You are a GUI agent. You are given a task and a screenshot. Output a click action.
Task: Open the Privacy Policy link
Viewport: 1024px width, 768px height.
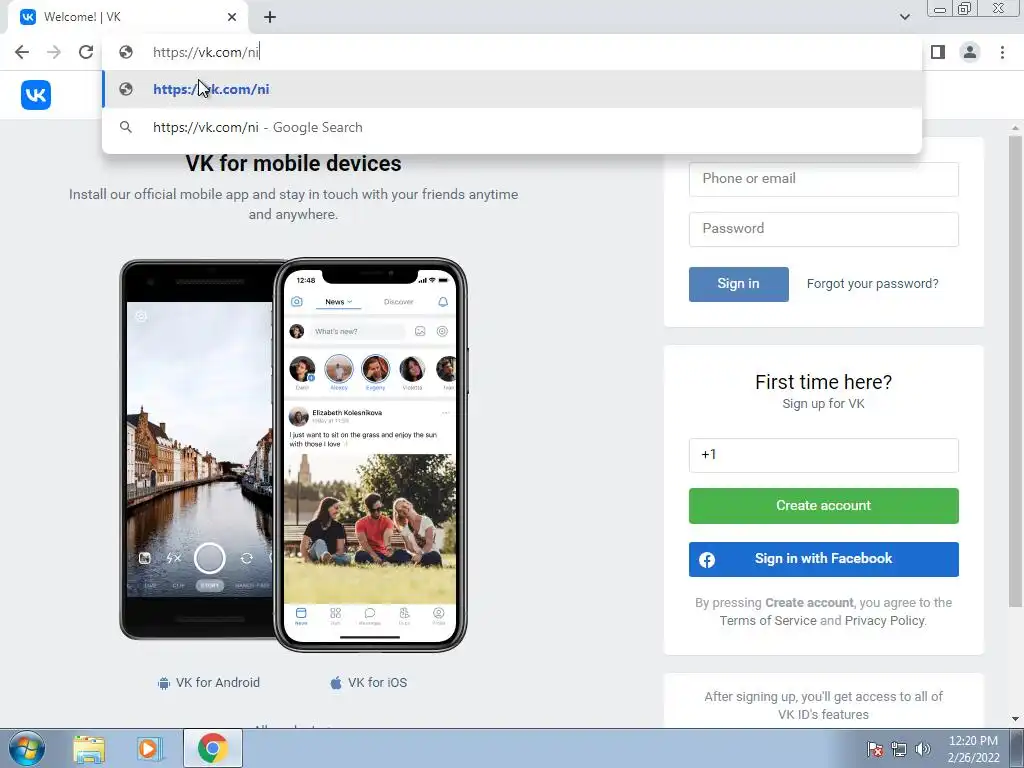coord(884,621)
